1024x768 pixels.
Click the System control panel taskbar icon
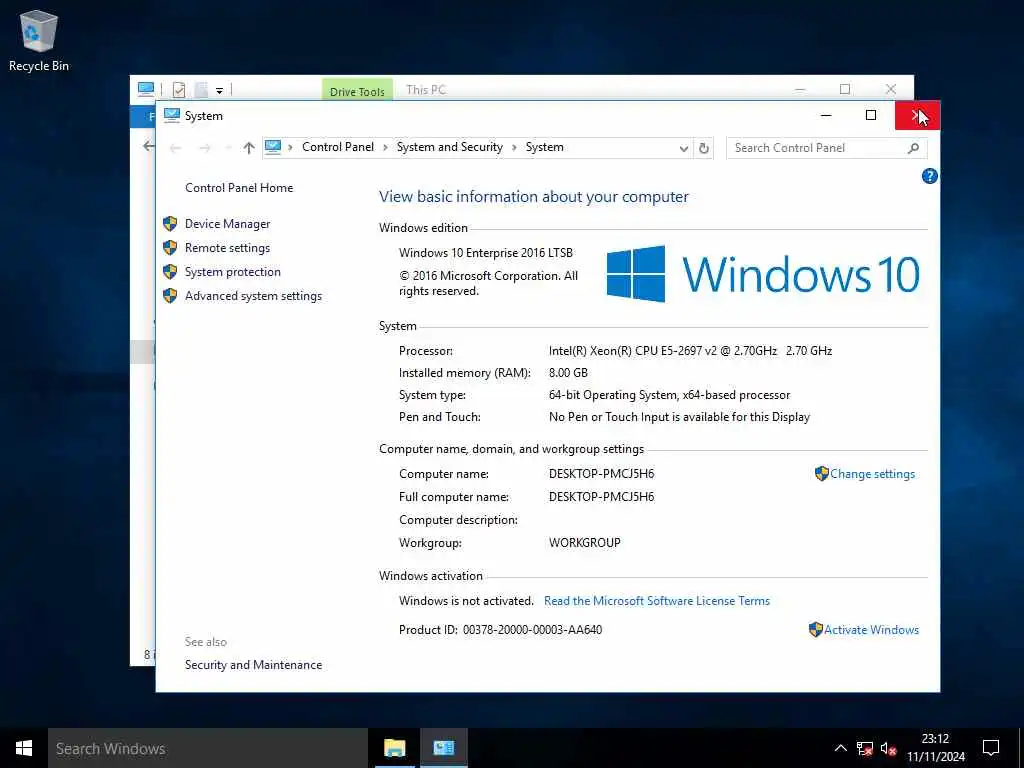tap(443, 748)
